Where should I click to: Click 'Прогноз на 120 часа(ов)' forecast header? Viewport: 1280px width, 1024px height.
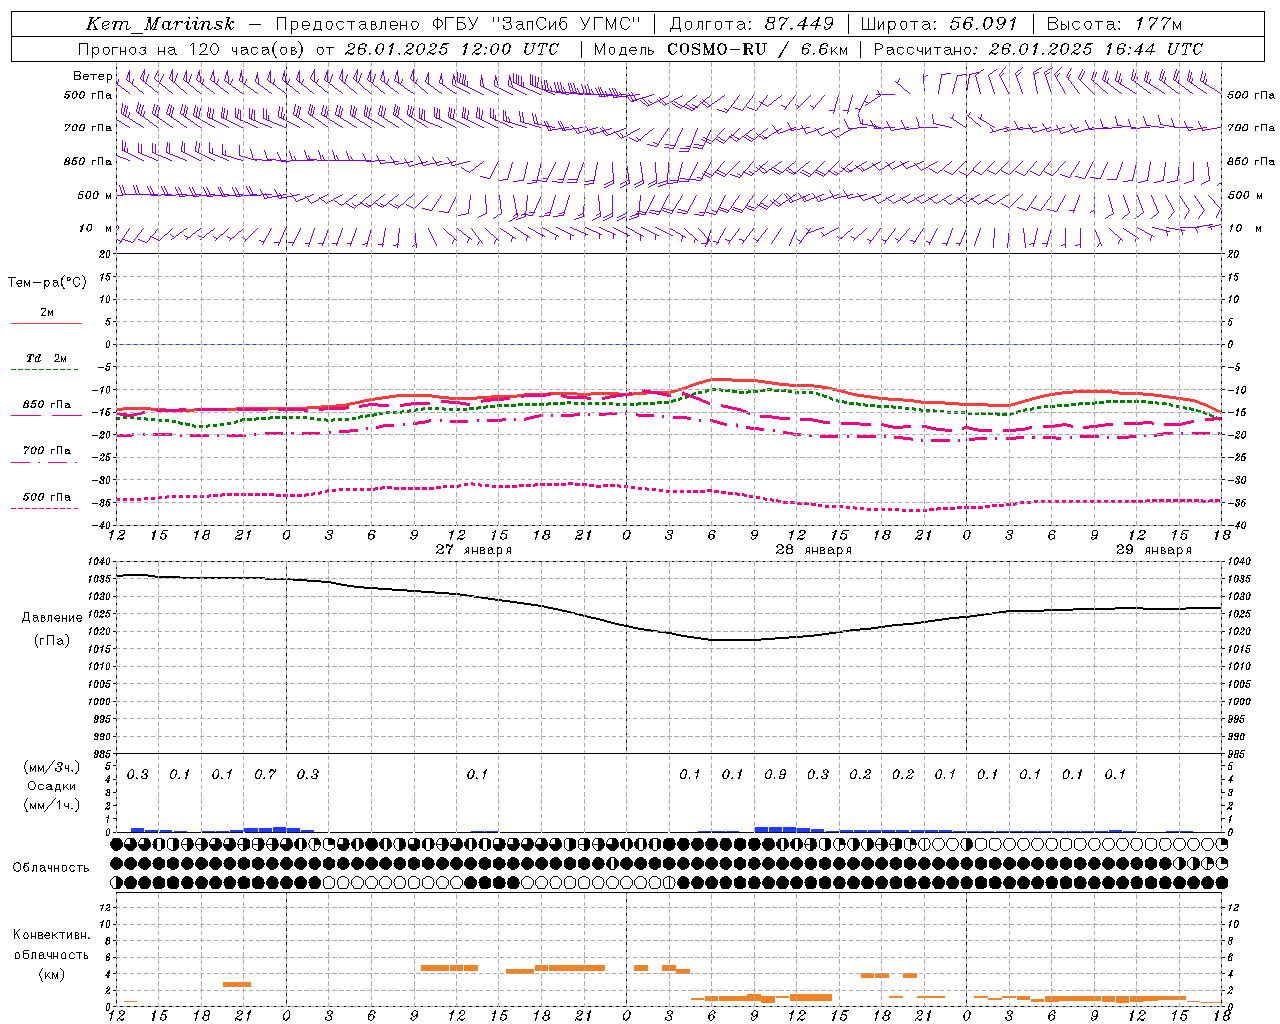coord(193,49)
